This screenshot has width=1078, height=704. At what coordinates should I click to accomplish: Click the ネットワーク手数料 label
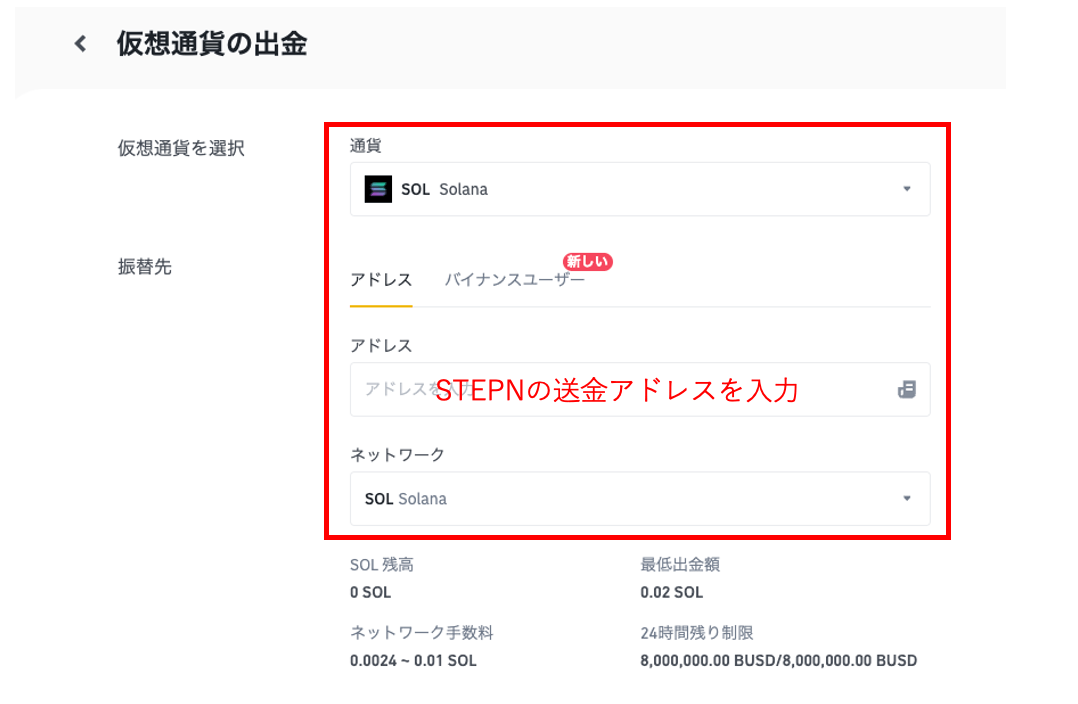click(x=421, y=633)
